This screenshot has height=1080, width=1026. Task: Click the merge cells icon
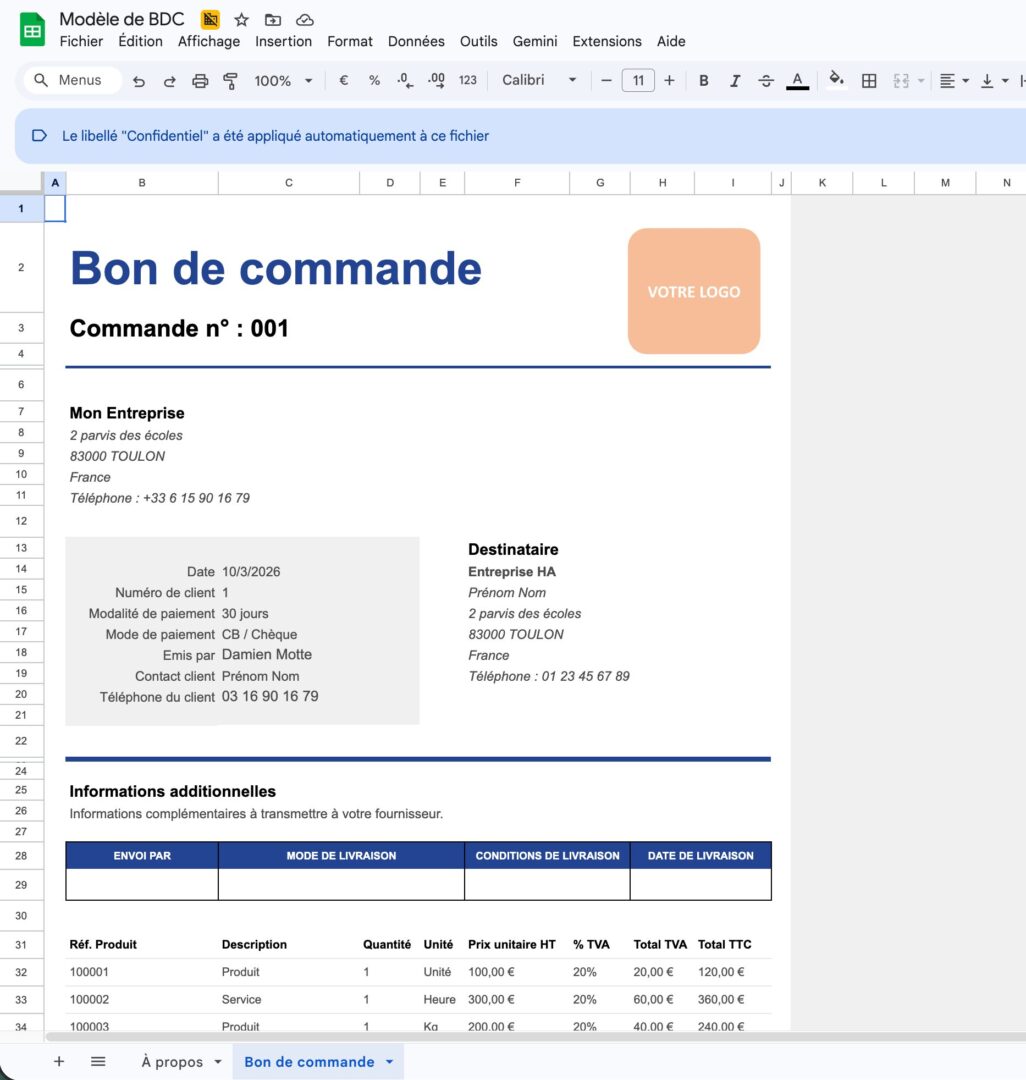point(901,81)
